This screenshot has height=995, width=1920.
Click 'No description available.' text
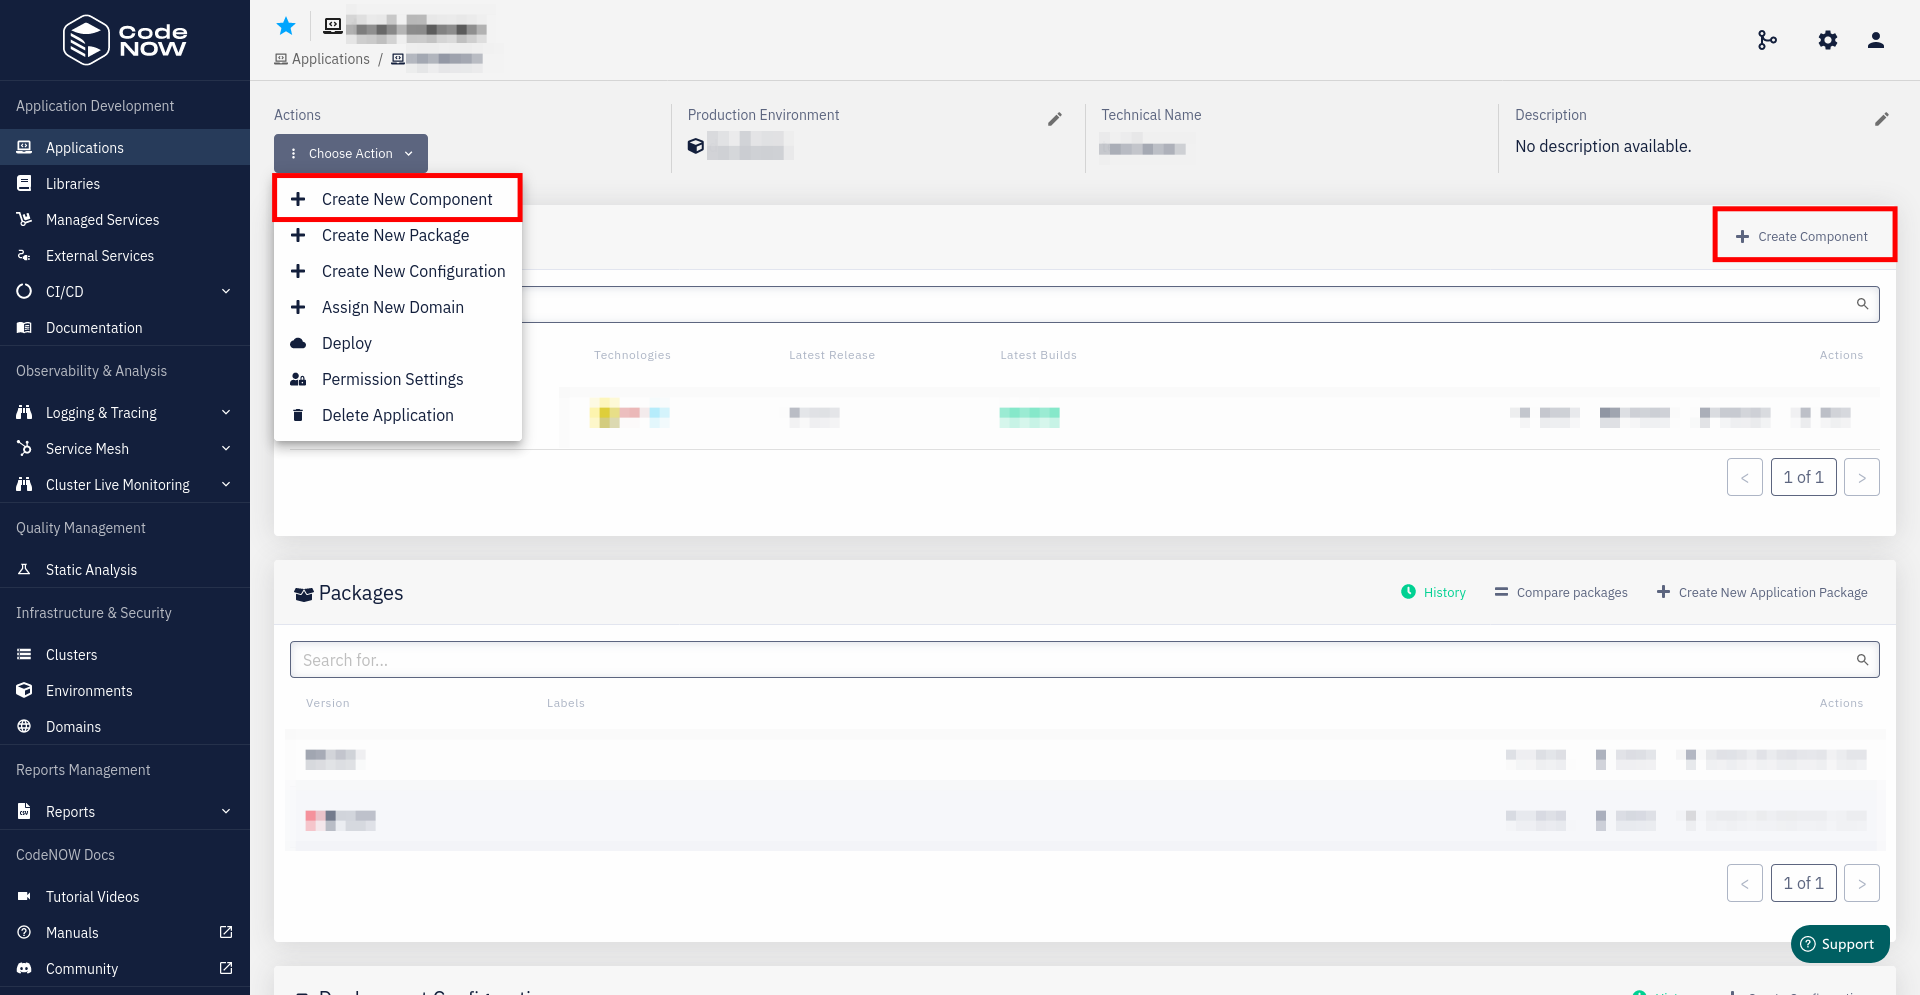tap(1603, 146)
